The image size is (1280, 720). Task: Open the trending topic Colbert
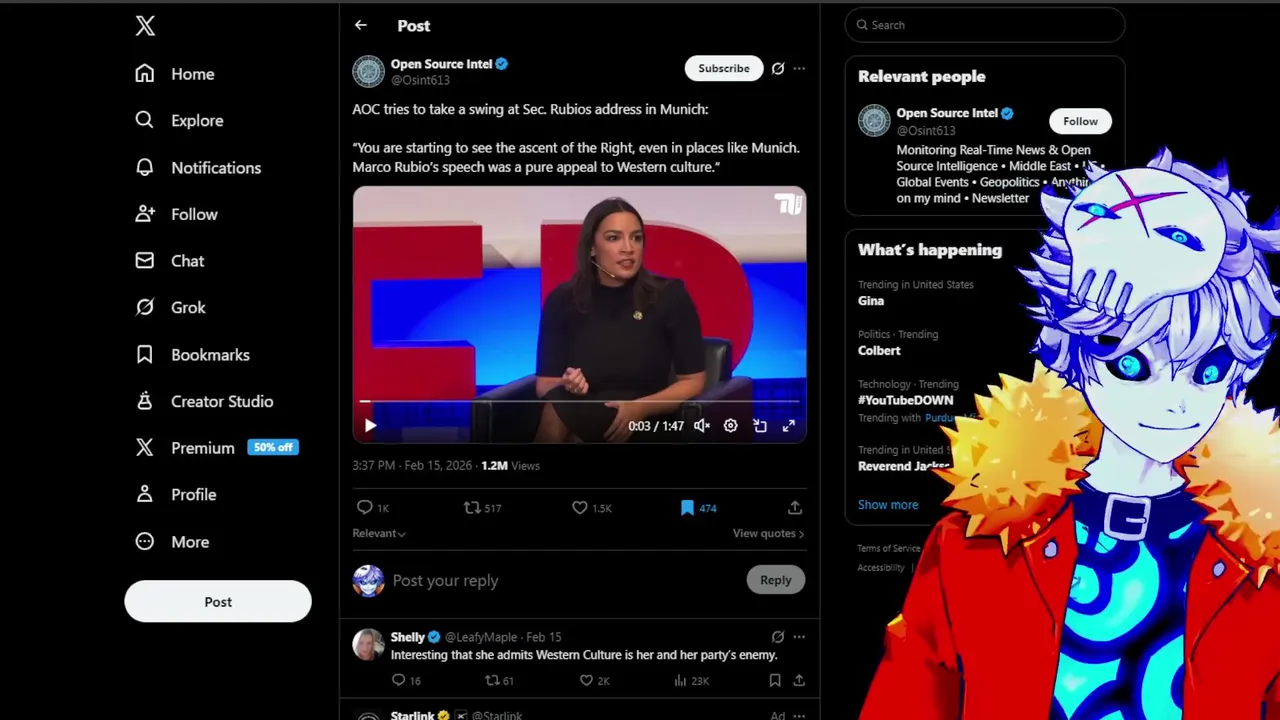pos(879,350)
